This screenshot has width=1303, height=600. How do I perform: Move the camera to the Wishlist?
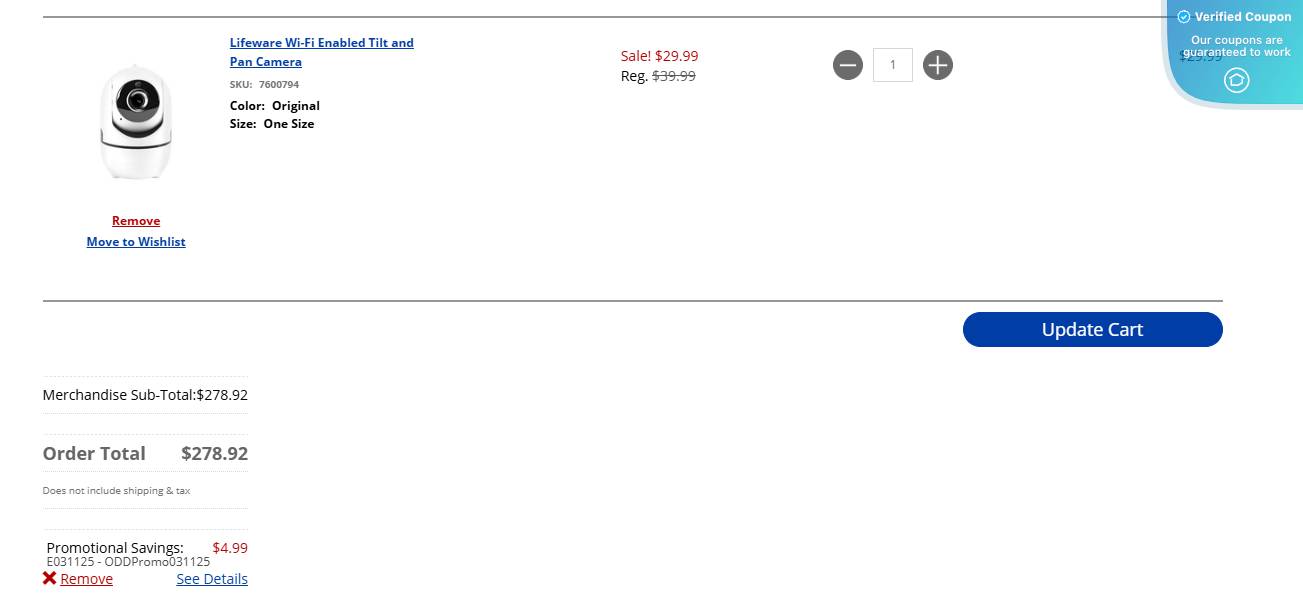(x=136, y=242)
